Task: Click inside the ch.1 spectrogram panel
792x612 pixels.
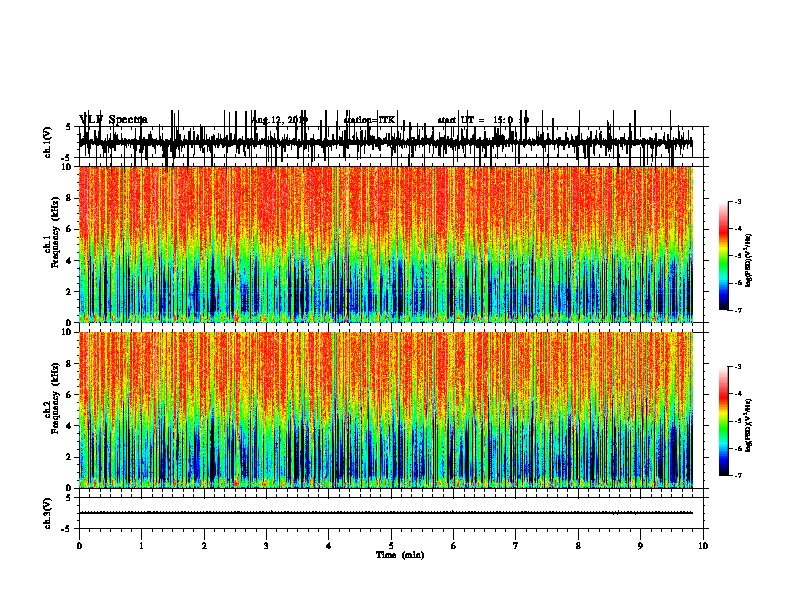Action: [386, 244]
